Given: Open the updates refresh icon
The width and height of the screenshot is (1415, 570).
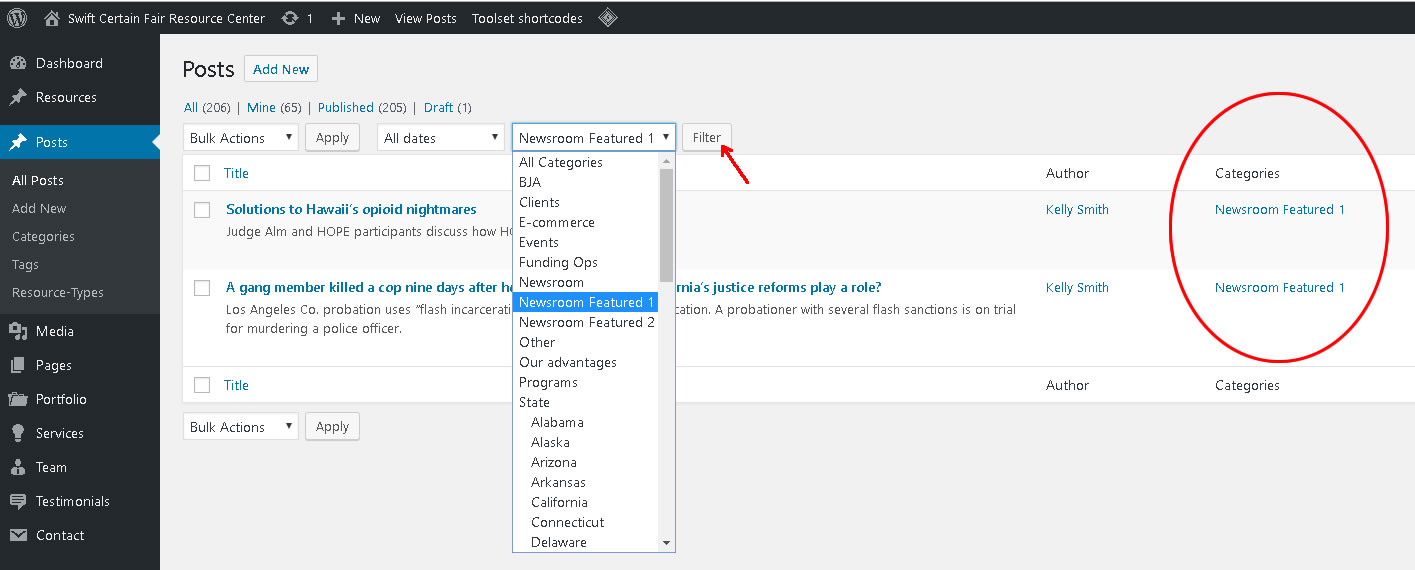Looking at the screenshot, I should click(x=290, y=18).
